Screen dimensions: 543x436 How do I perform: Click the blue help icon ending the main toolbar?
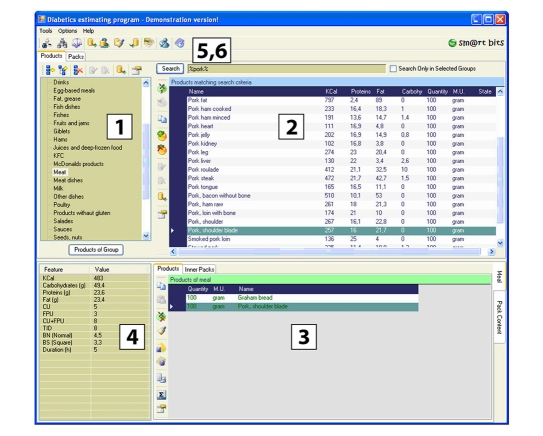click(179, 43)
